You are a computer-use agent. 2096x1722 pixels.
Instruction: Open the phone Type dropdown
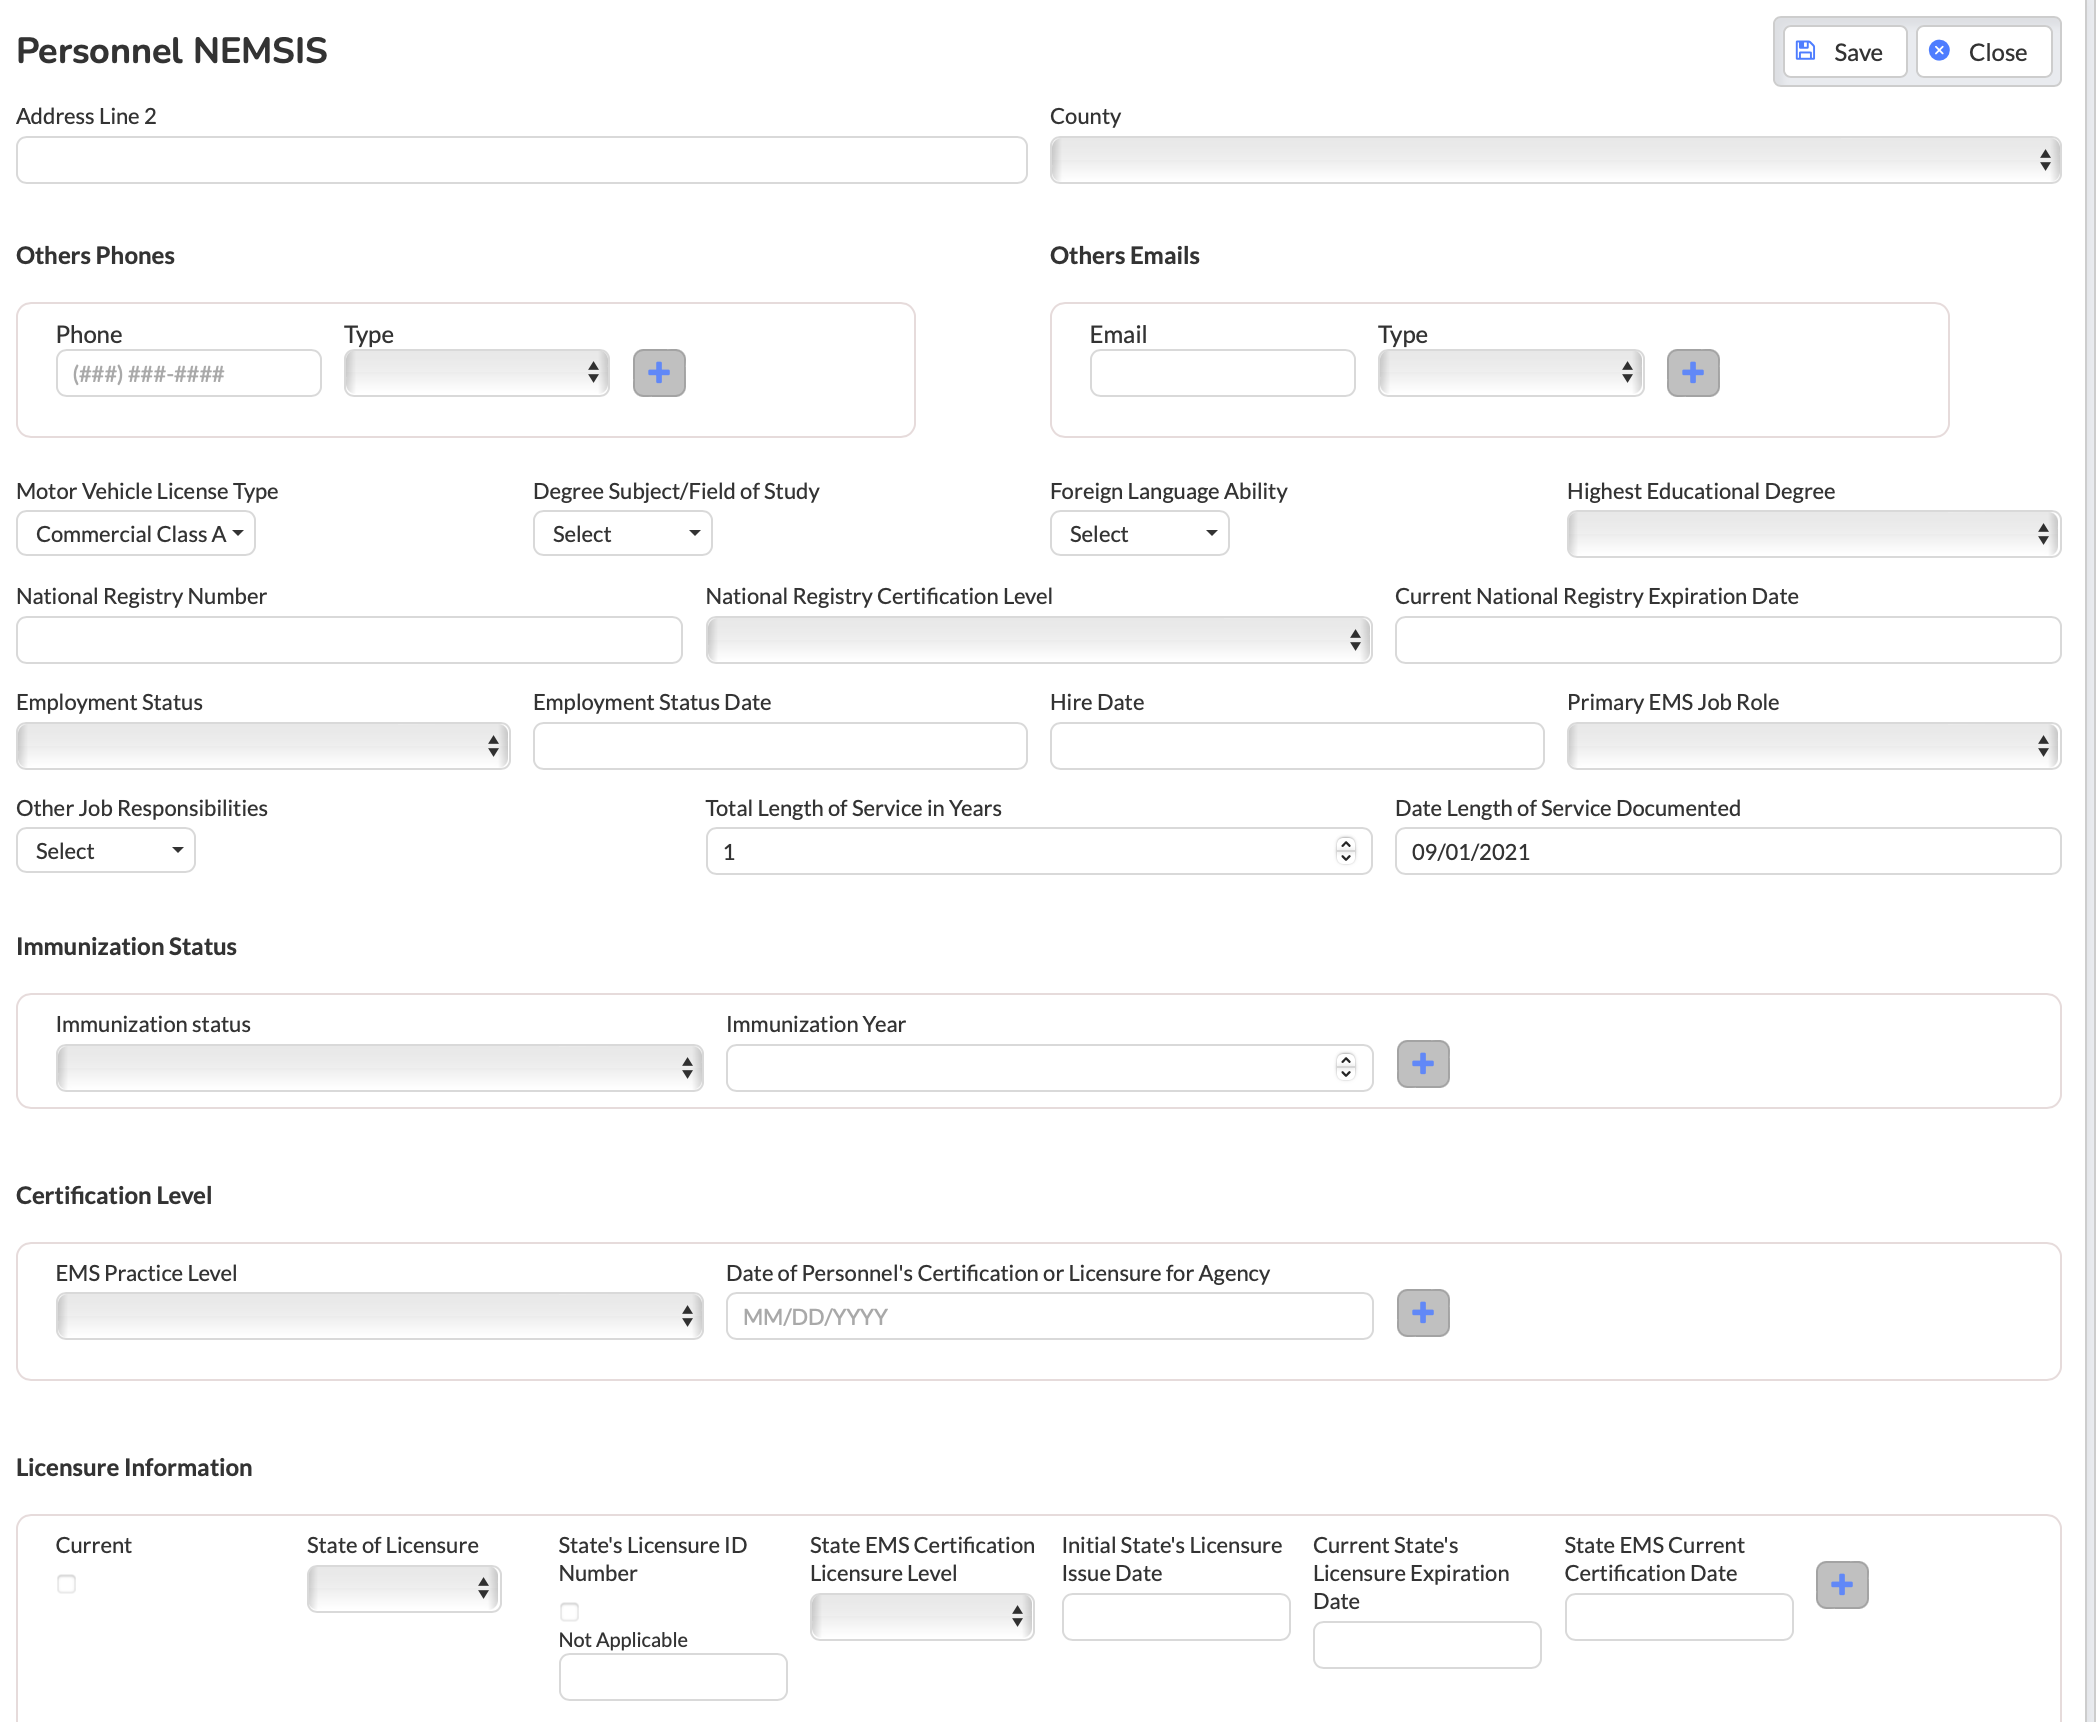click(x=477, y=373)
